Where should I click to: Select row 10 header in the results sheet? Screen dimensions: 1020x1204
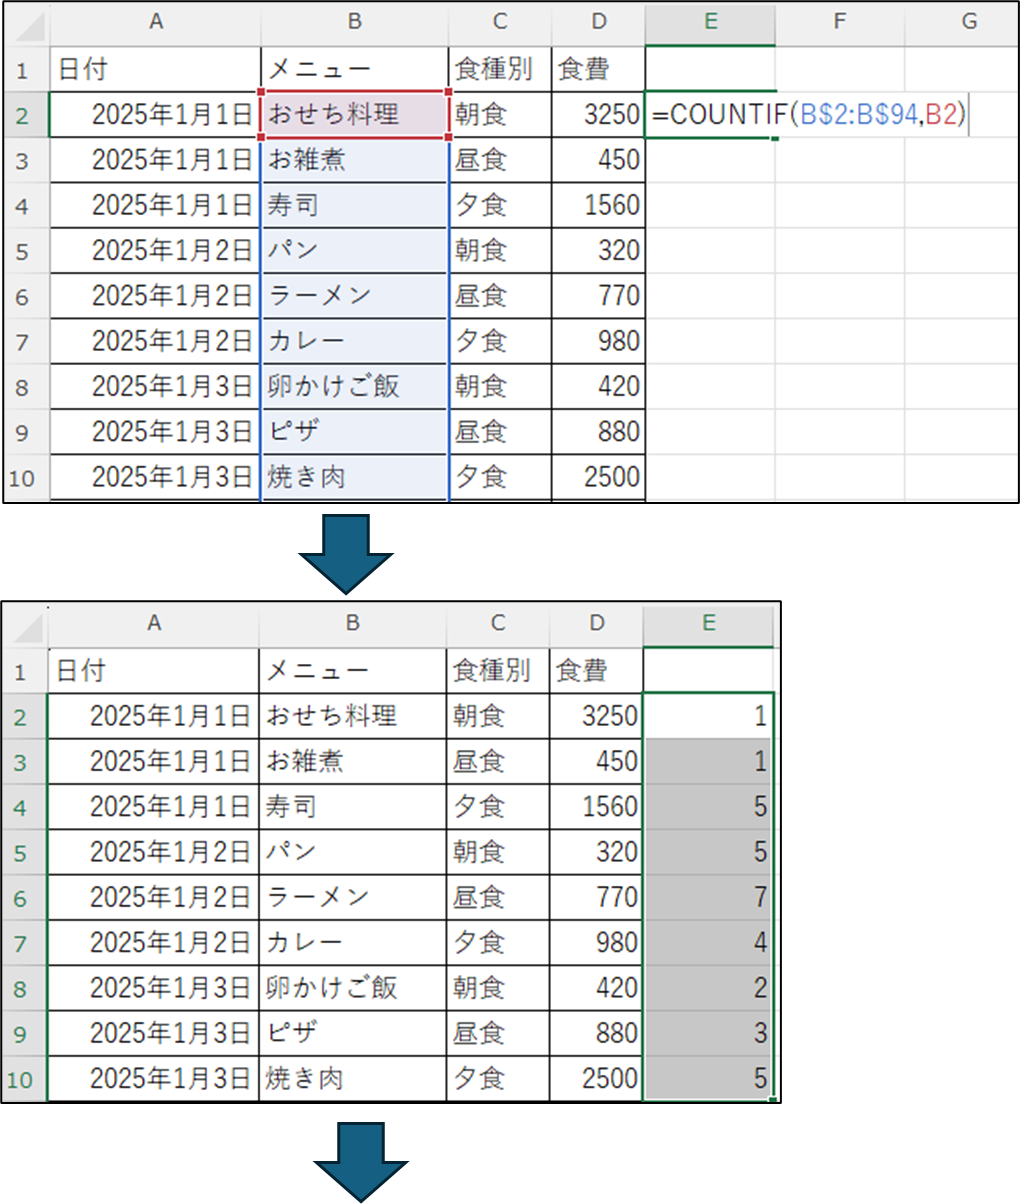24,1079
